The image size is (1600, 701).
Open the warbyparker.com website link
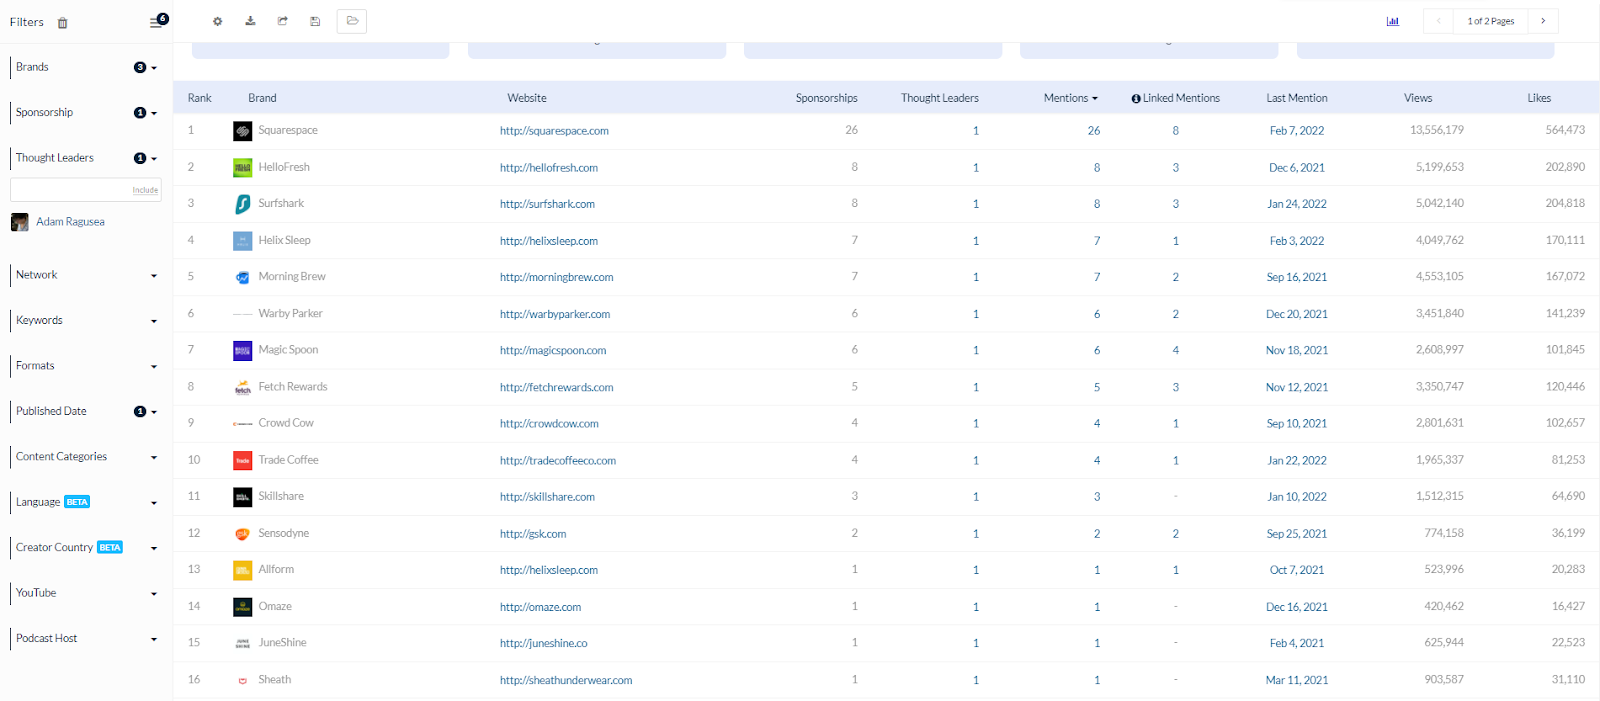coord(555,314)
